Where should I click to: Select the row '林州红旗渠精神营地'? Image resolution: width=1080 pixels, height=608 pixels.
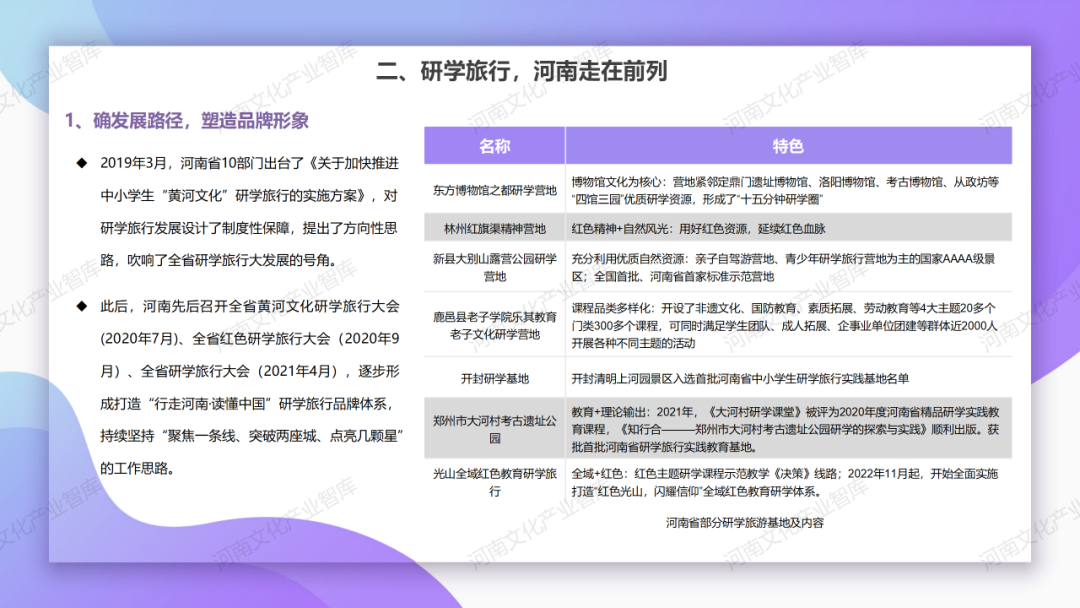[x=495, y=229]
